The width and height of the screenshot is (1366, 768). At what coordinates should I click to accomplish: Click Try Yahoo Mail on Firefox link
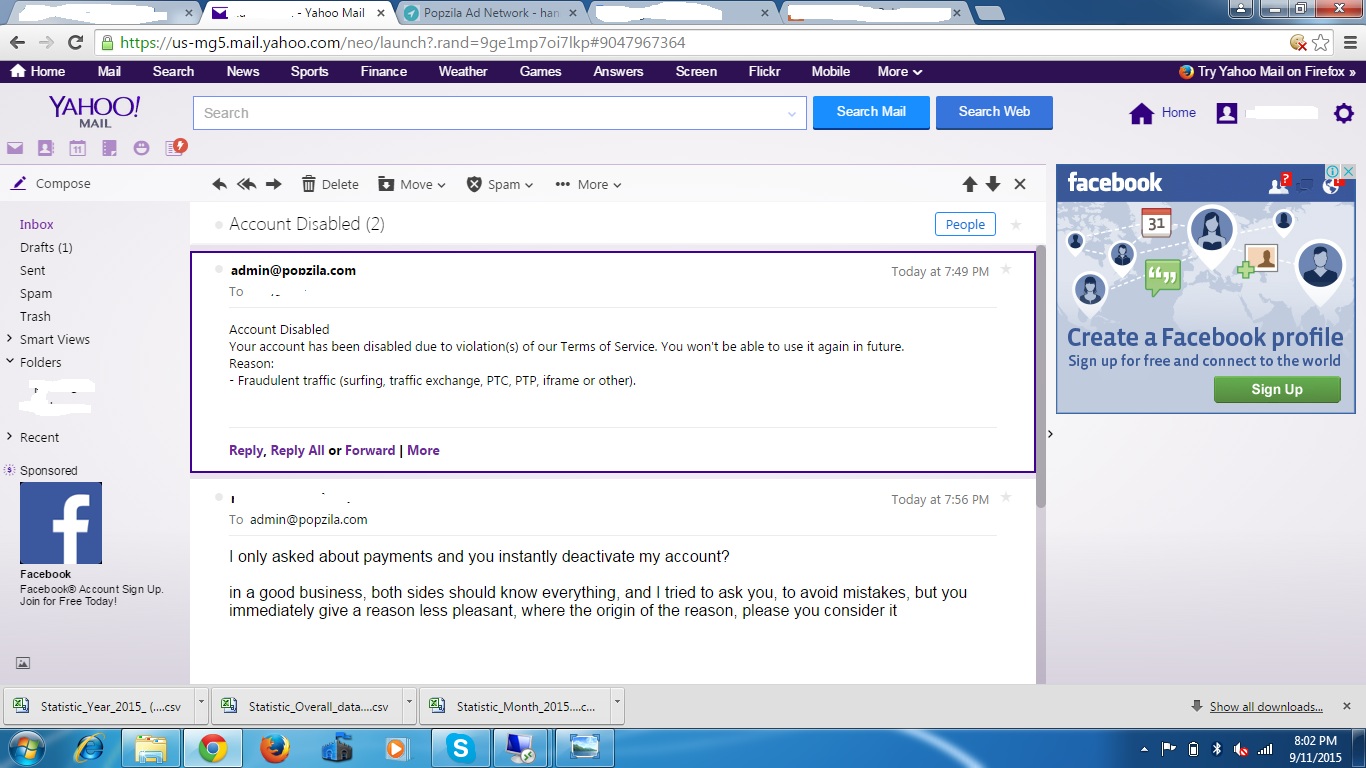[x=1268, y=71]
